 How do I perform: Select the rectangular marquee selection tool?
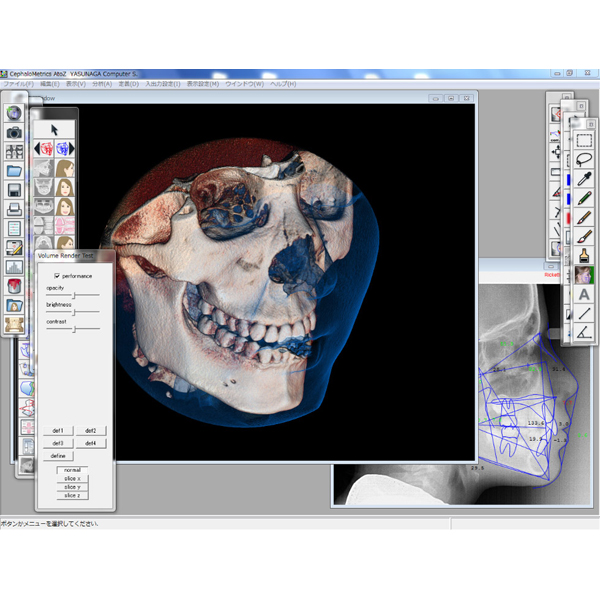point(584,140)
